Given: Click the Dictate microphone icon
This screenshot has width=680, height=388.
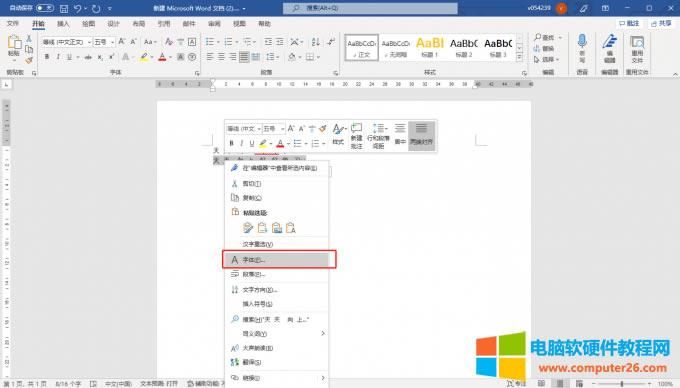Looking at the screenshot, I should coord(582,42).
